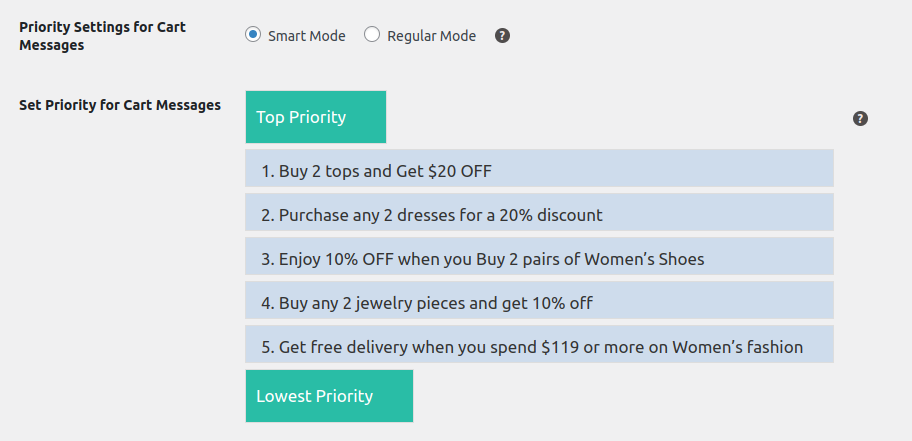Click help icon right of priority list
912x441 pixels.
point(860,119)
